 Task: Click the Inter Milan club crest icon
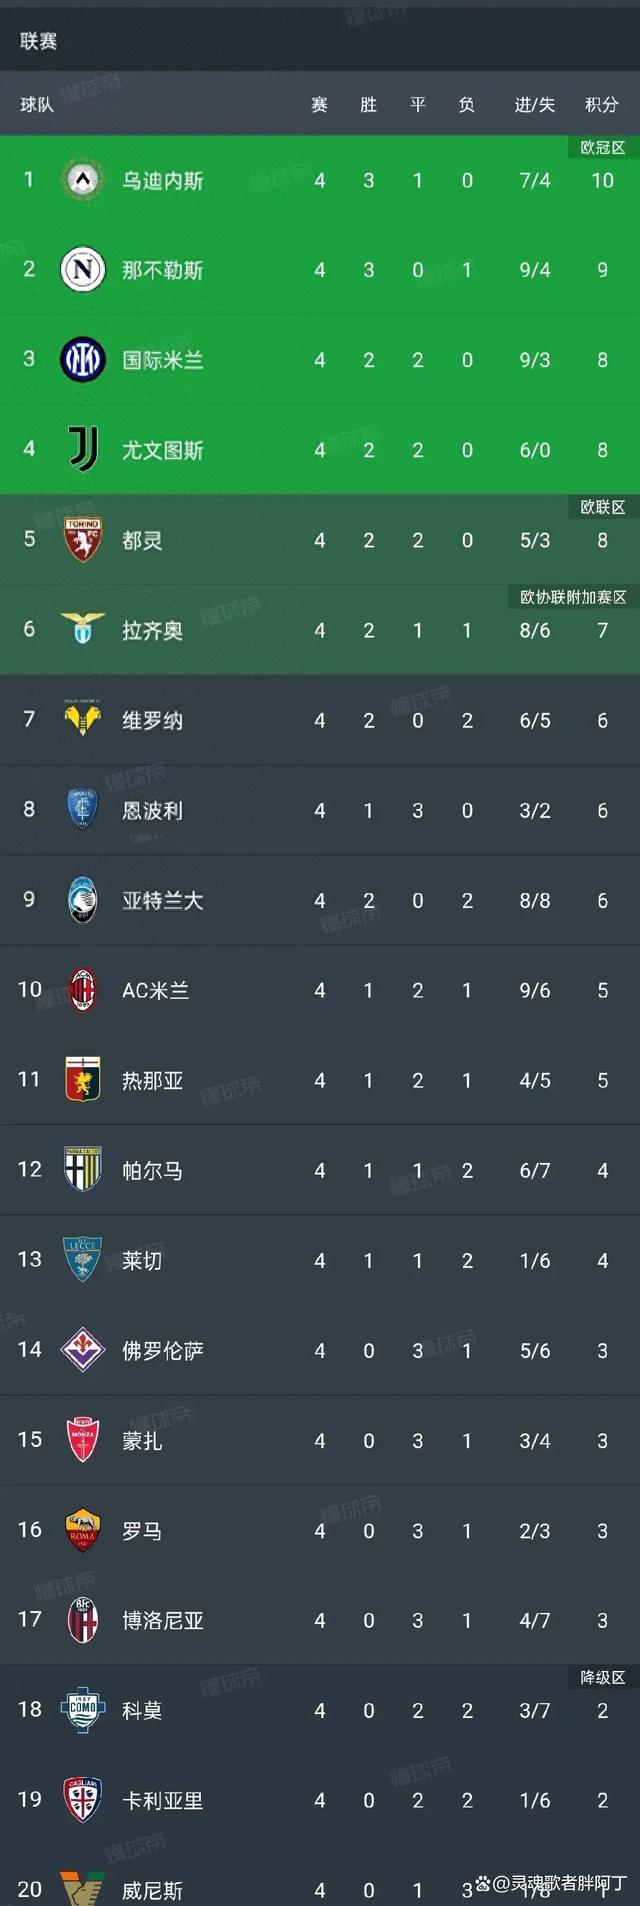83,360
